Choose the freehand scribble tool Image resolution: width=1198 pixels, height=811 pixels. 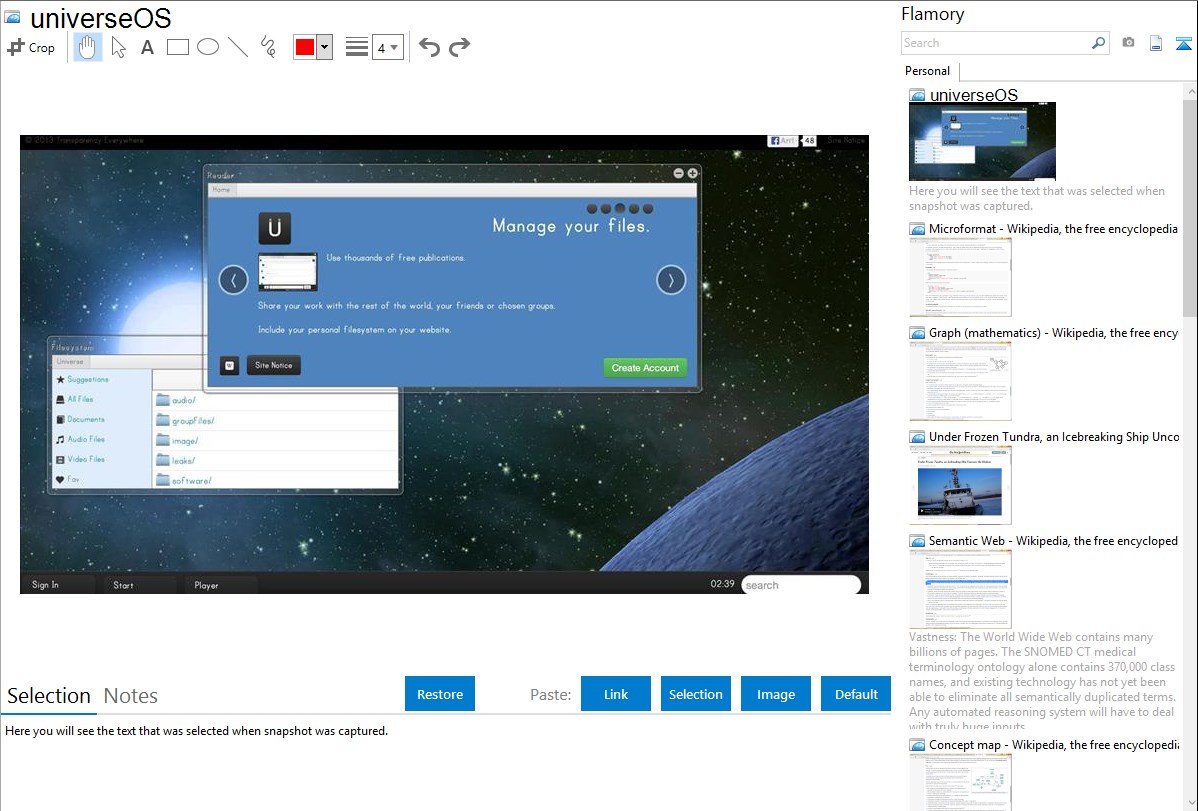coord(268,47)
